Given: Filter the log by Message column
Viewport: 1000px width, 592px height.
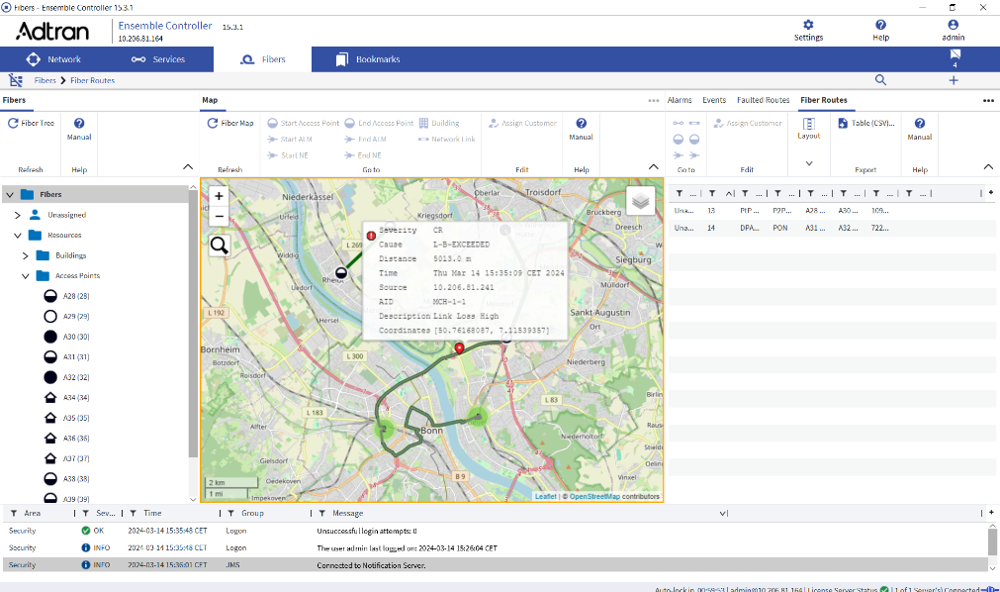Looking at the screenshot, I should pyautogui.click(x=322, y=514).
